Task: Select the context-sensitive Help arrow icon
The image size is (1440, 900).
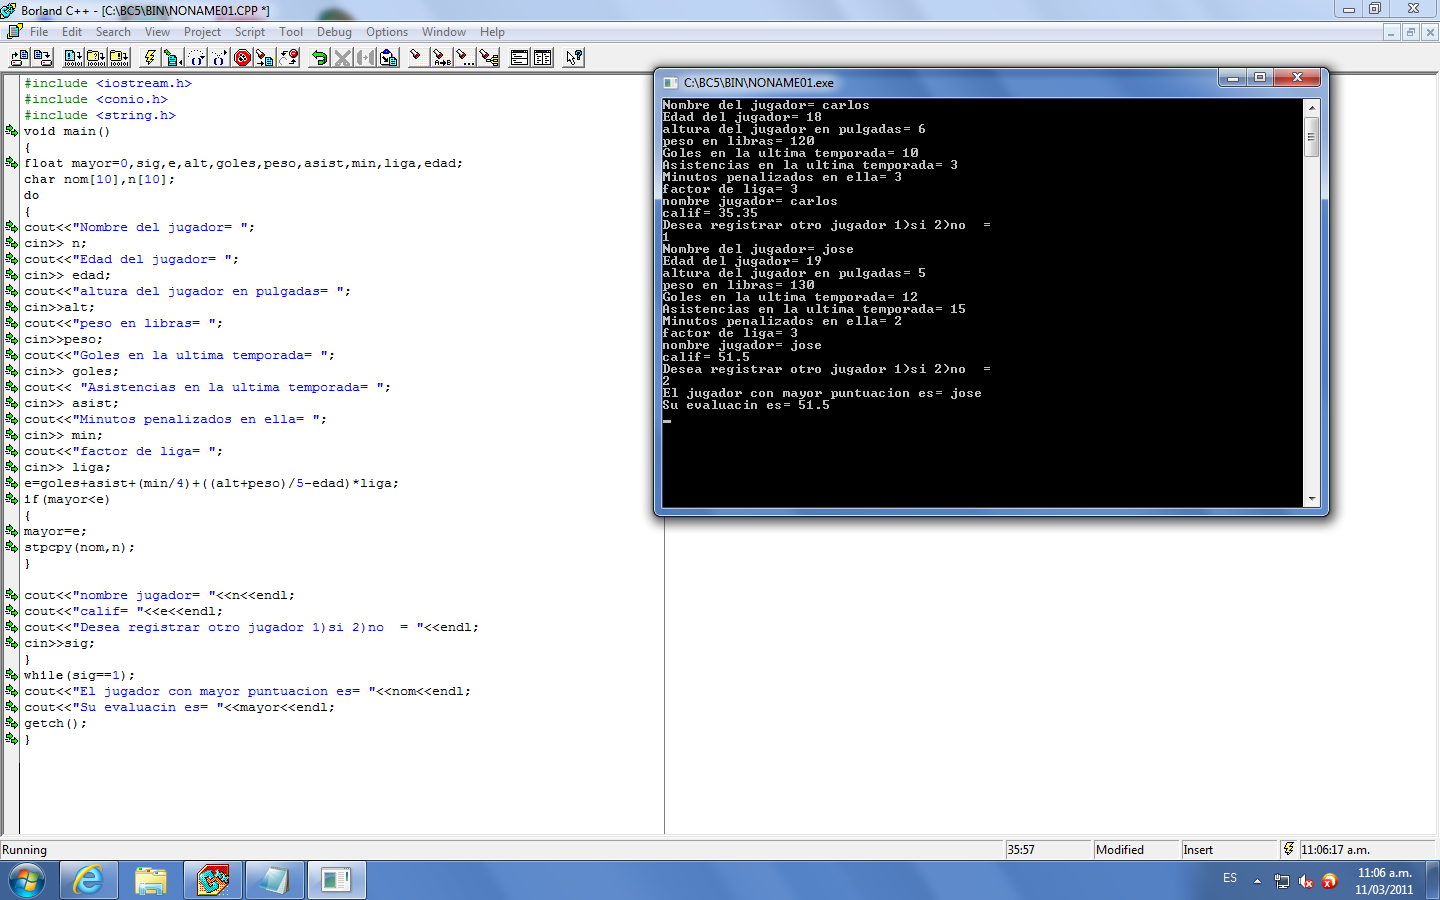Action: [x=573, y=57]
